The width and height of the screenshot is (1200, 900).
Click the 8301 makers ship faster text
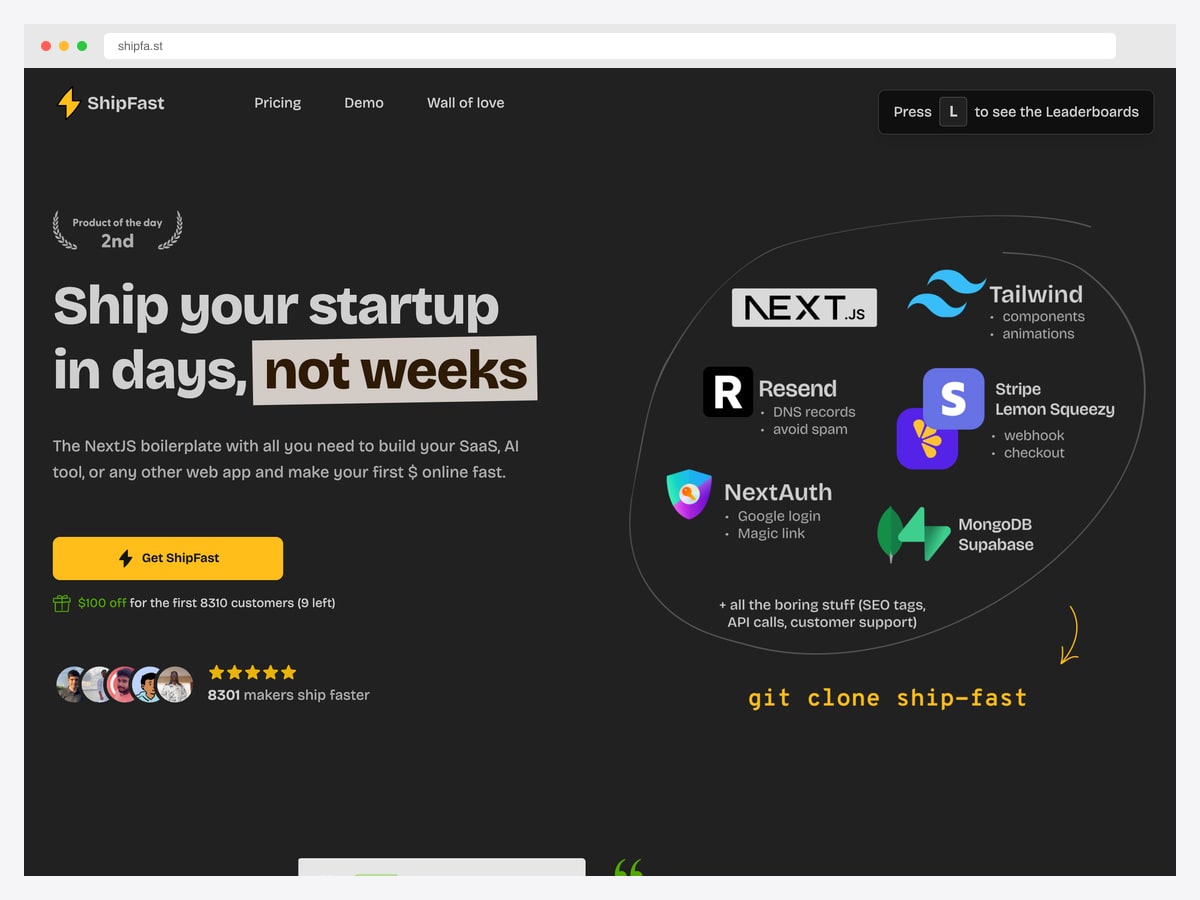[x=289, y=695]
